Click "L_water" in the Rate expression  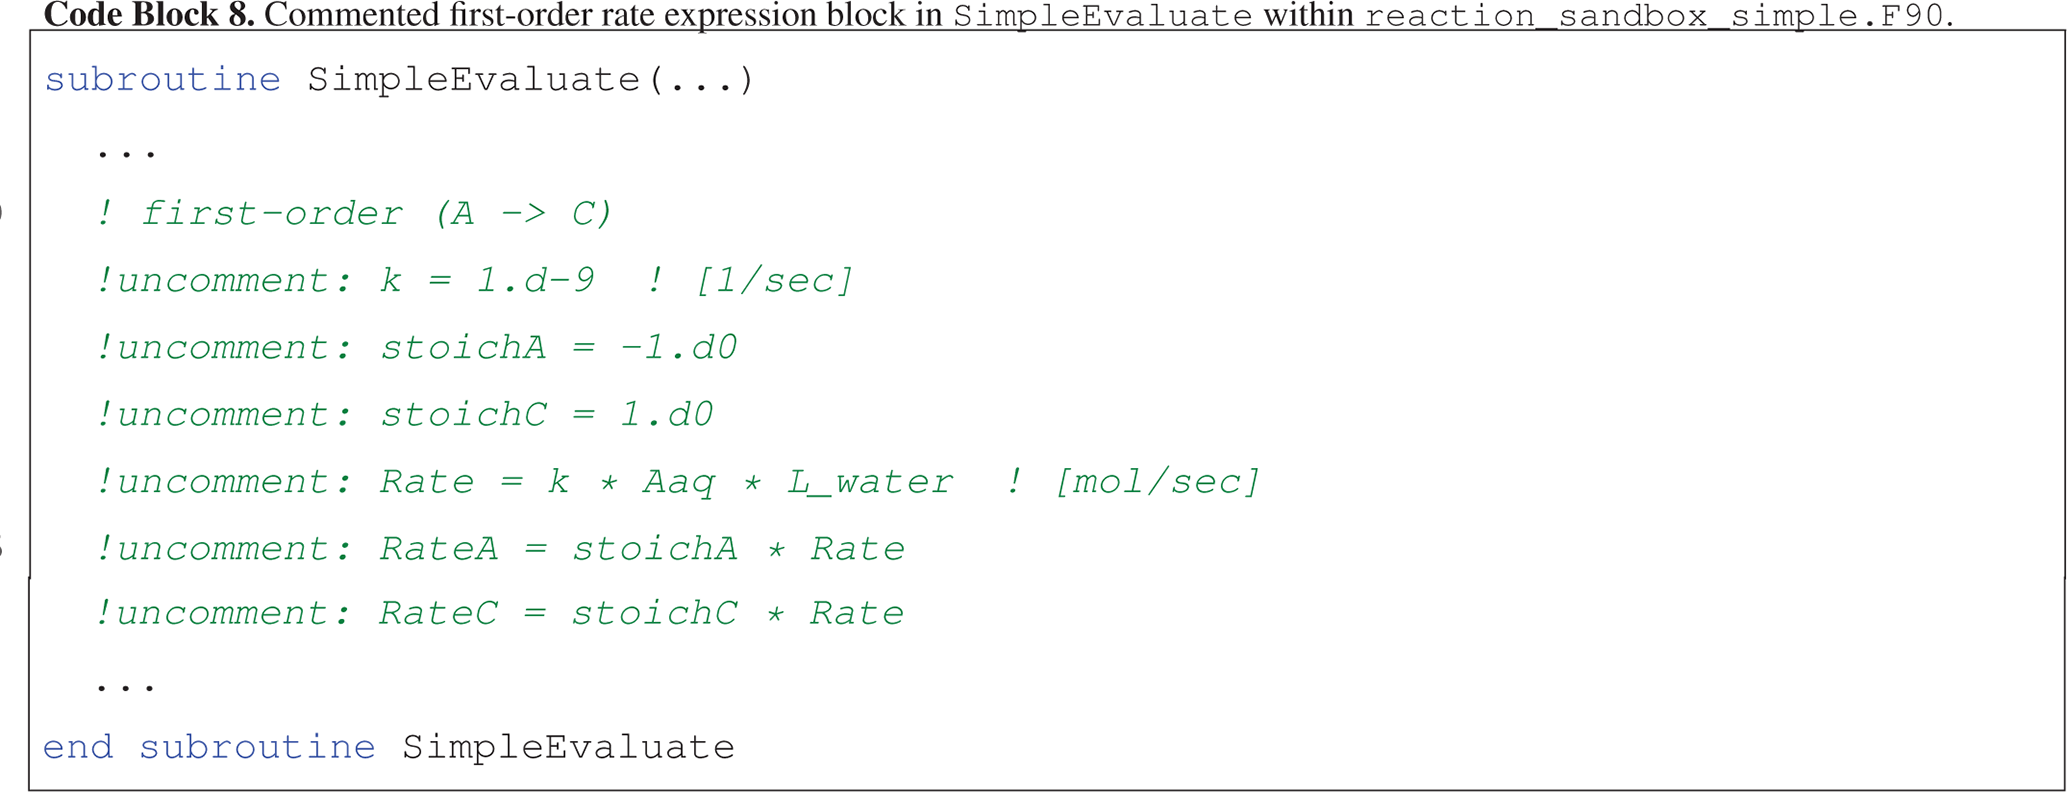869,482
